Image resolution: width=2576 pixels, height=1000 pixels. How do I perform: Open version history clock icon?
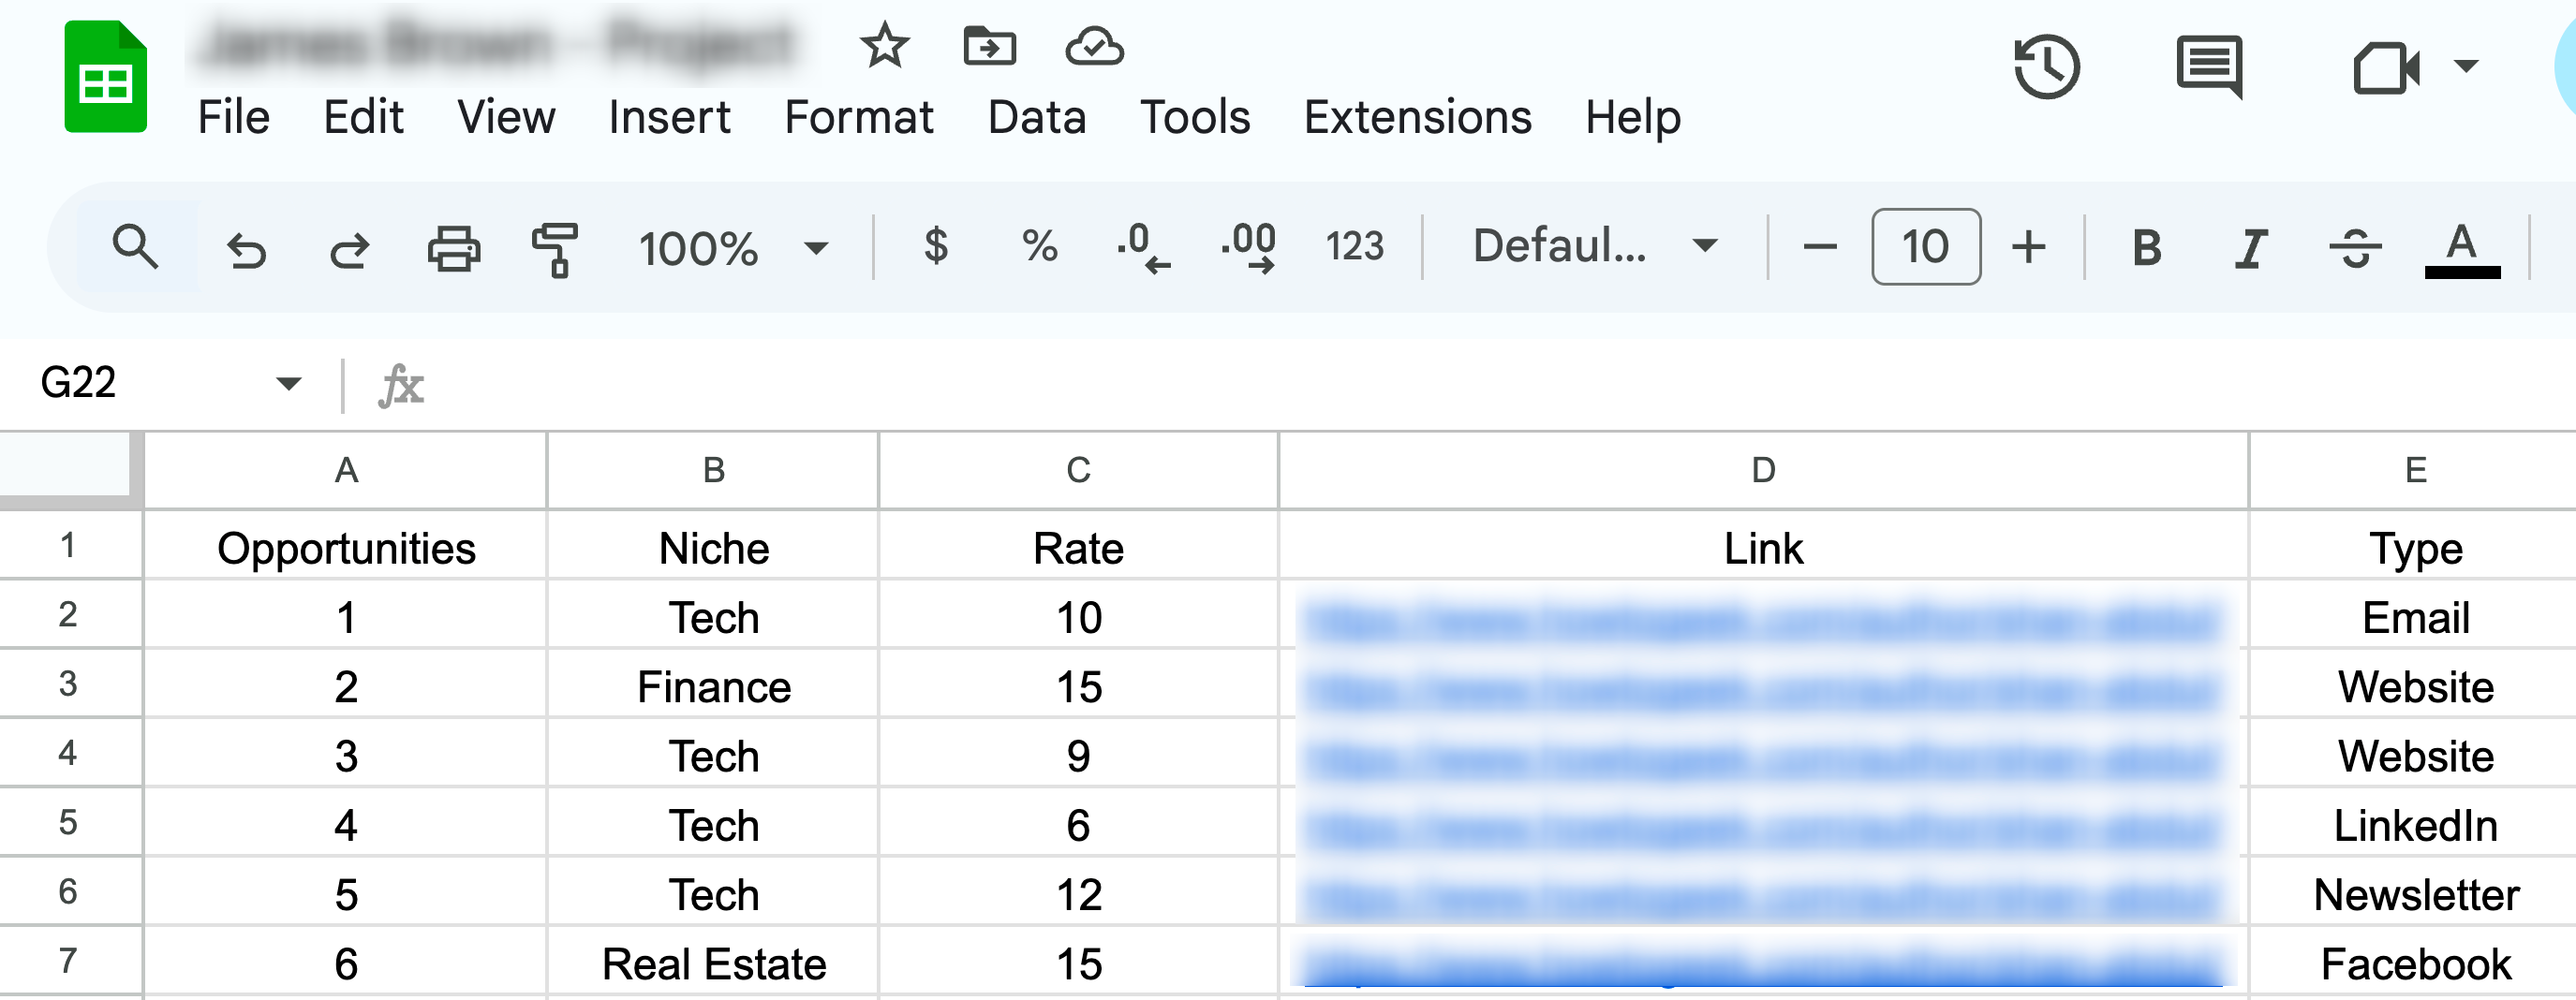2046,67
